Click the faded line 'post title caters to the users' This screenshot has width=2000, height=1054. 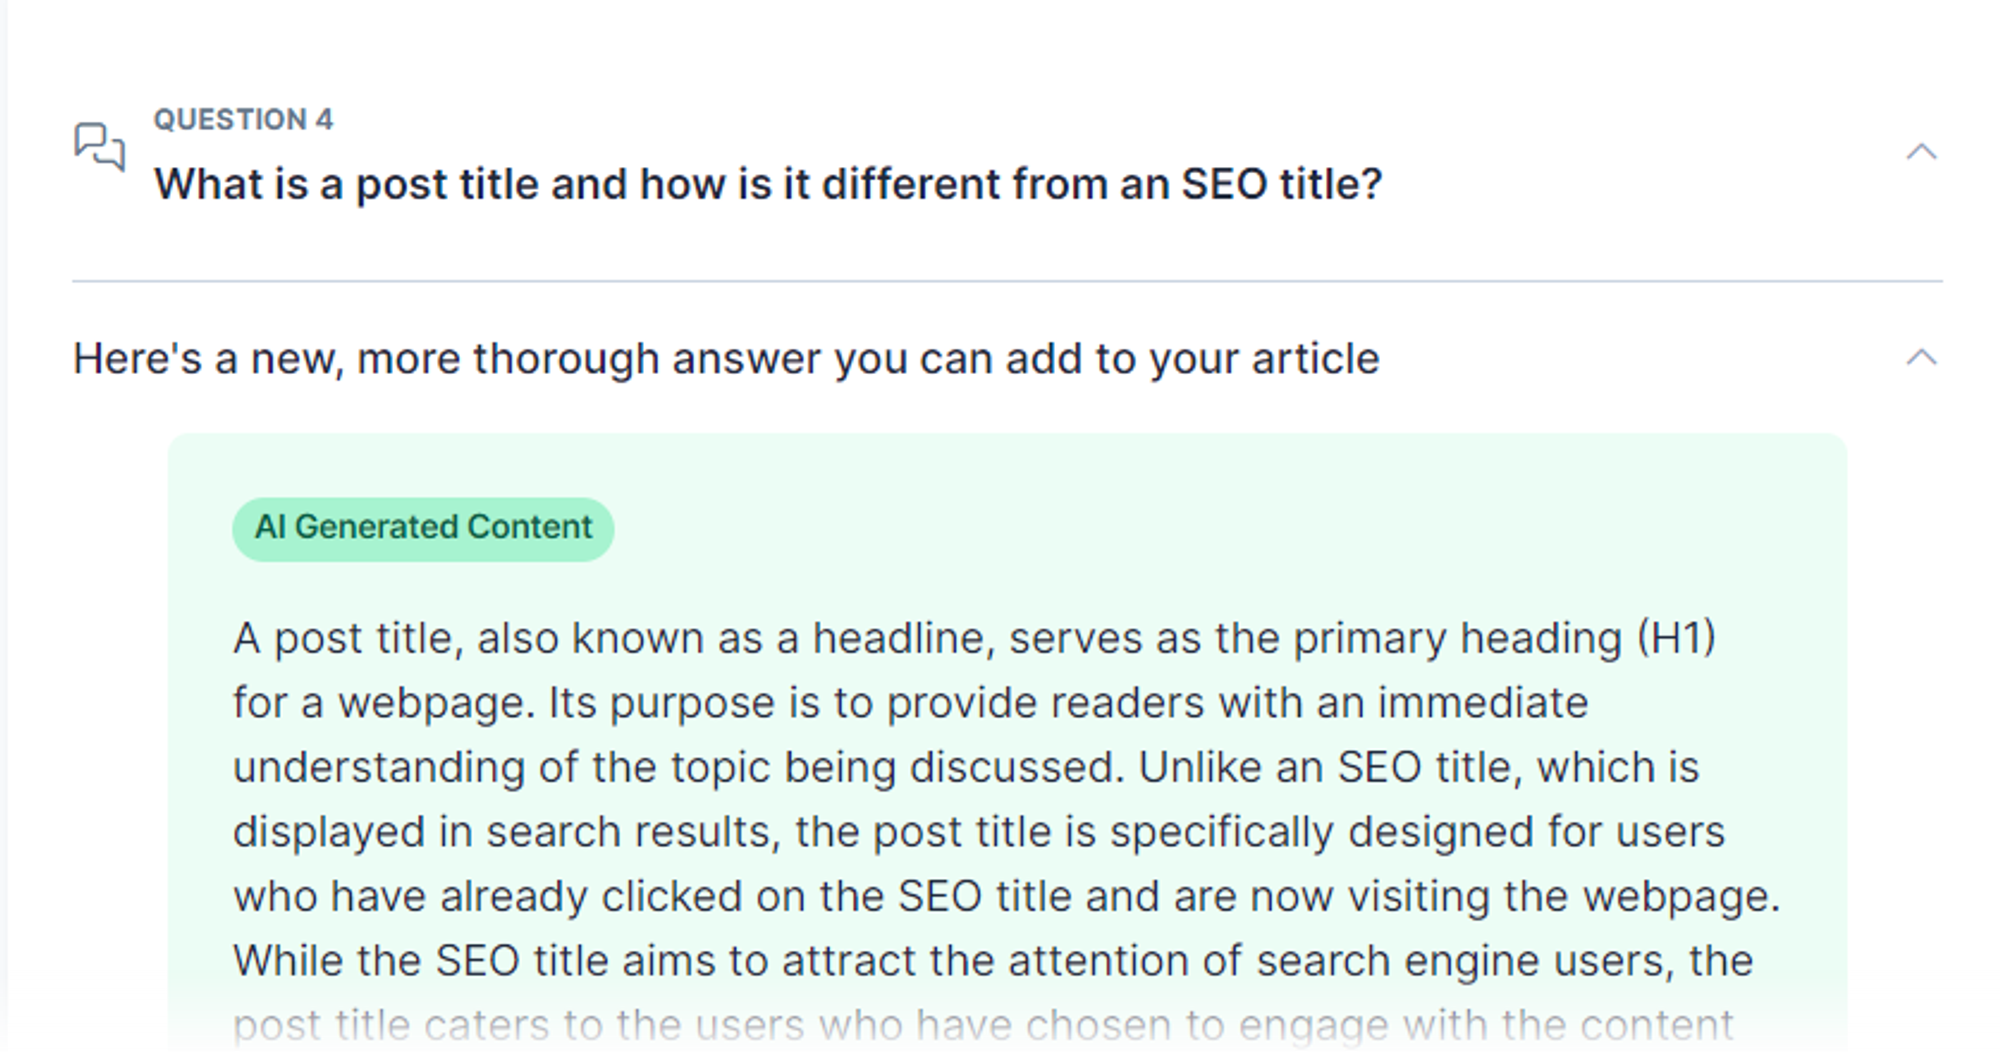pyautogui.click(x=983, y=1025)
